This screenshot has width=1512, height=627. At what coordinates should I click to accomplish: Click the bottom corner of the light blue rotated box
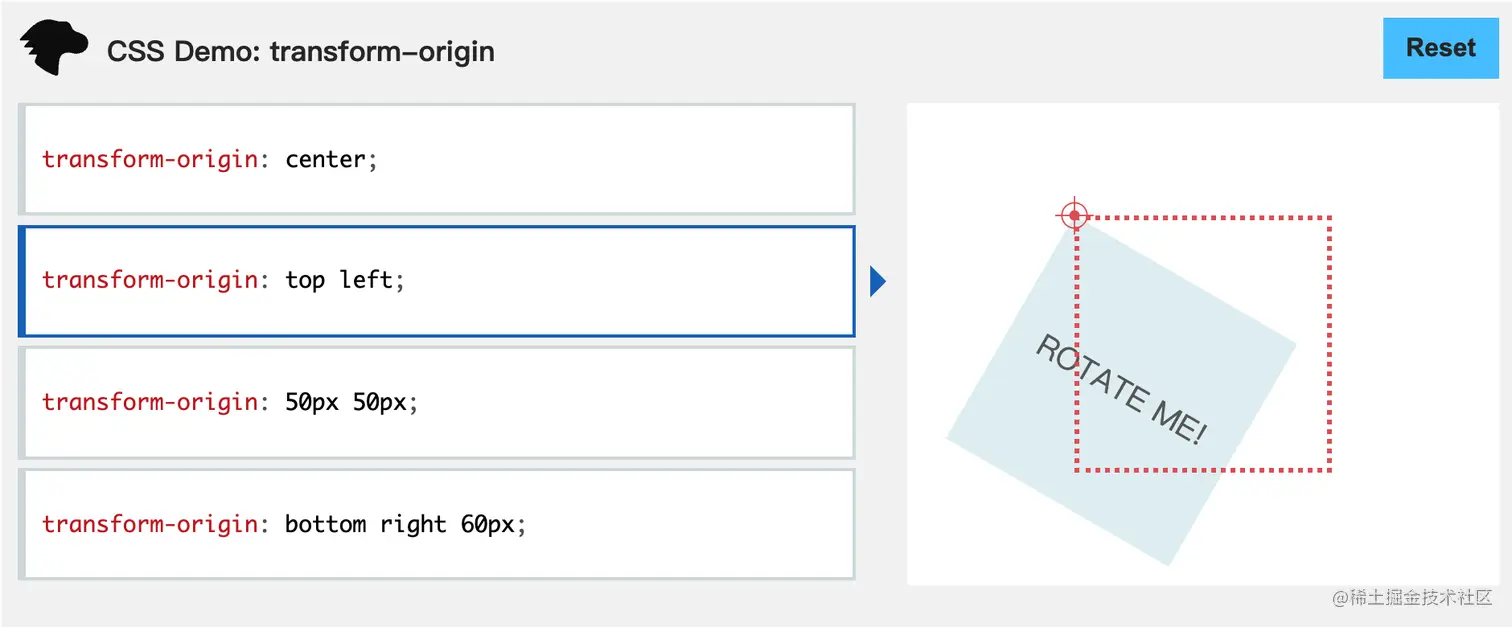pos(1169,562)
